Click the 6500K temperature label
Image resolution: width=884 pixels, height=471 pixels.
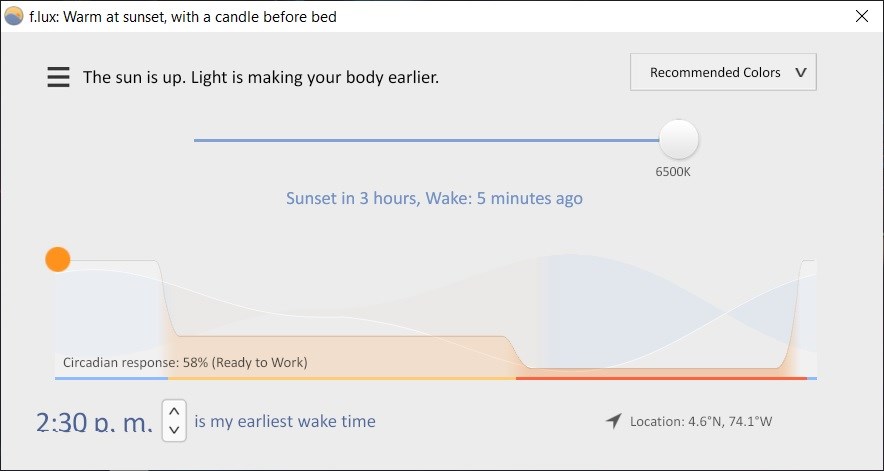[x=673, y=172]
